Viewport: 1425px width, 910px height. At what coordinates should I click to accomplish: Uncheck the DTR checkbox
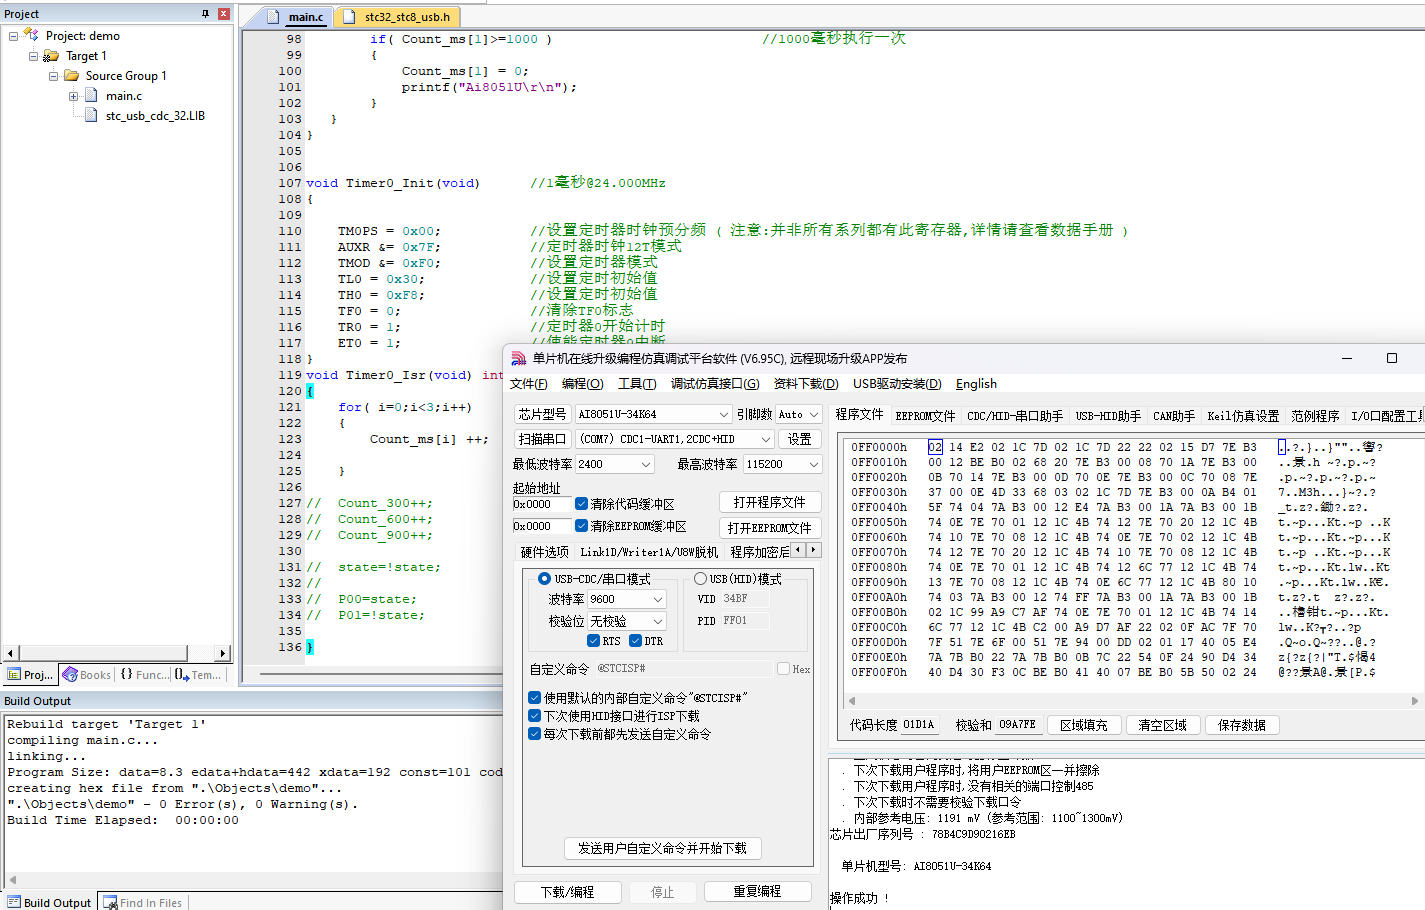[x=635, y=641]
